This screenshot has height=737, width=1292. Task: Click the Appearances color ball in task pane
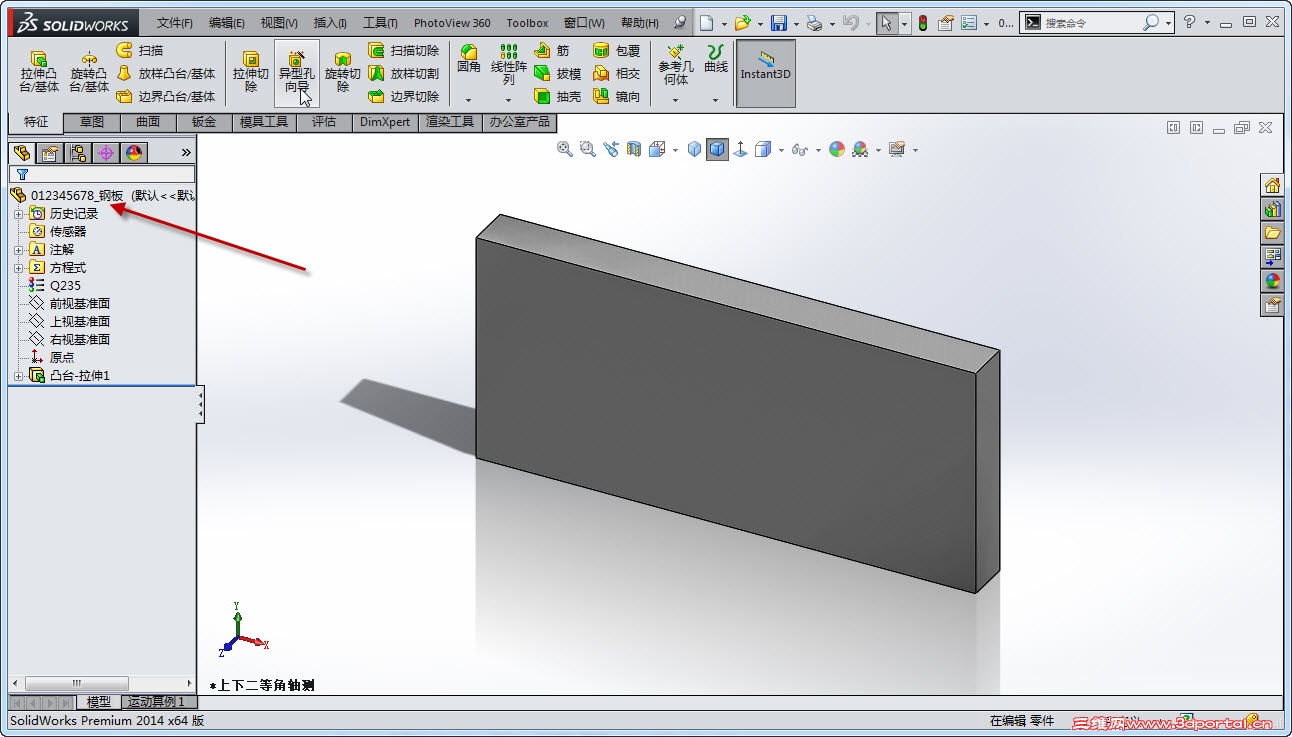(x=1272, y=281)
